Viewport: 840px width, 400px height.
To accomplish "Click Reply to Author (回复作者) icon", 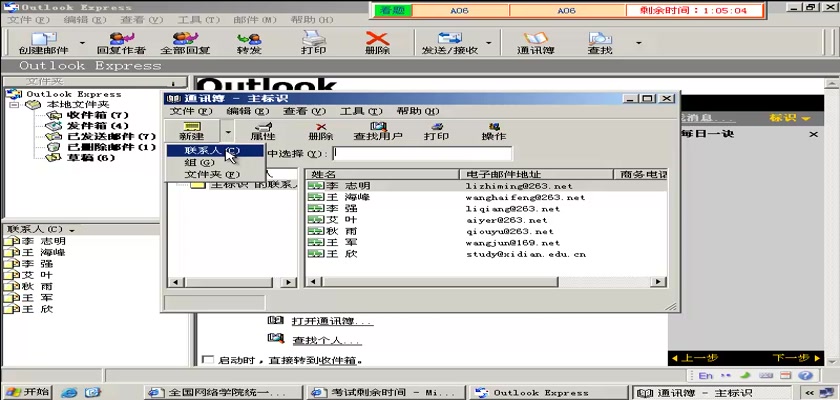I will (121, 43).
